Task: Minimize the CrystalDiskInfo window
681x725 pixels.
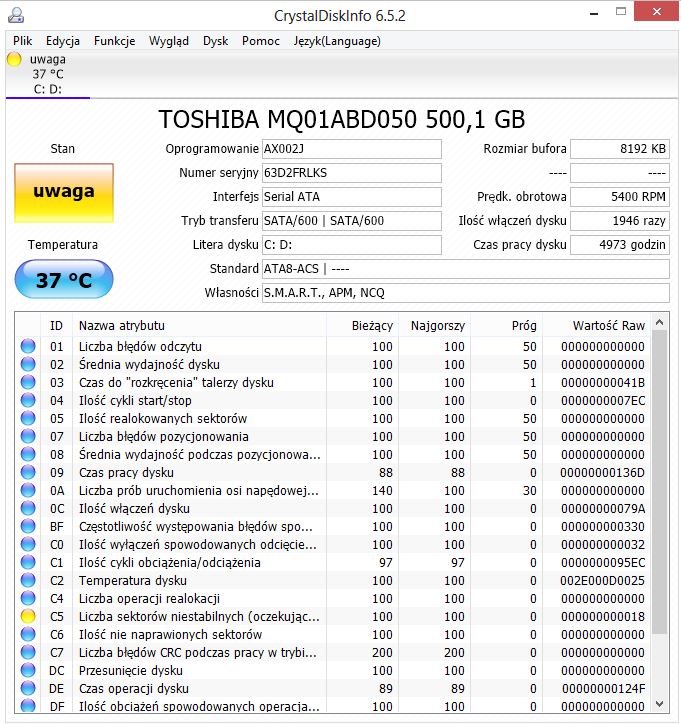Action: (595, 14)
